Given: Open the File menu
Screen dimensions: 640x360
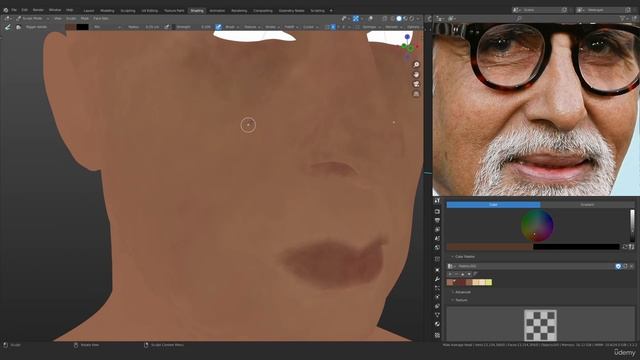Looking at the screenshot, I should coord(14,10).
